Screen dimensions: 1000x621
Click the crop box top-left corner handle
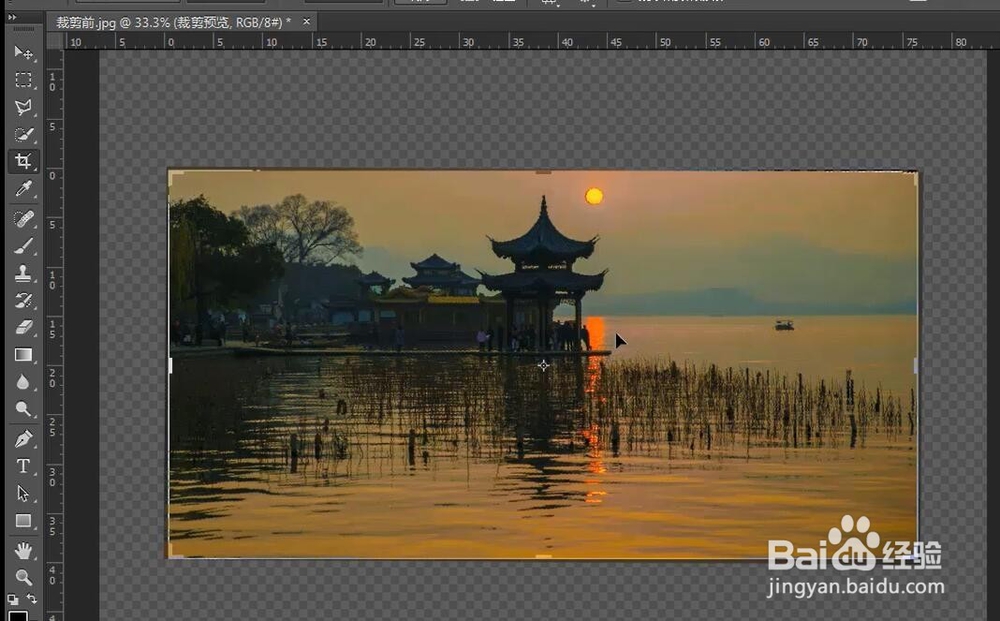pyautogui.click(x=175, y=177)
